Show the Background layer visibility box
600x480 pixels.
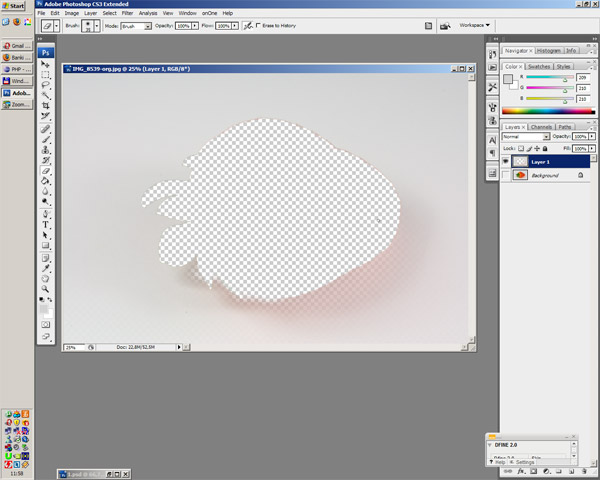tap(507, 175)
